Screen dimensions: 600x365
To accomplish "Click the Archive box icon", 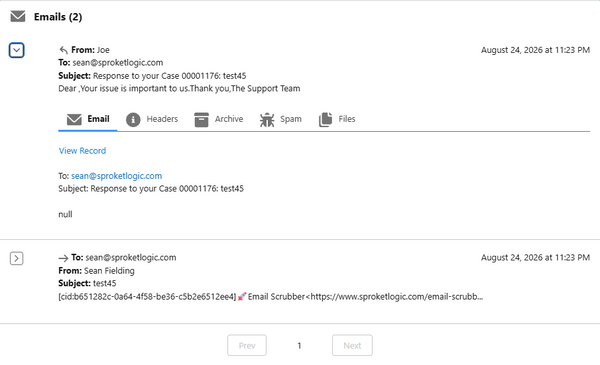I will click(x=201, y=119).
